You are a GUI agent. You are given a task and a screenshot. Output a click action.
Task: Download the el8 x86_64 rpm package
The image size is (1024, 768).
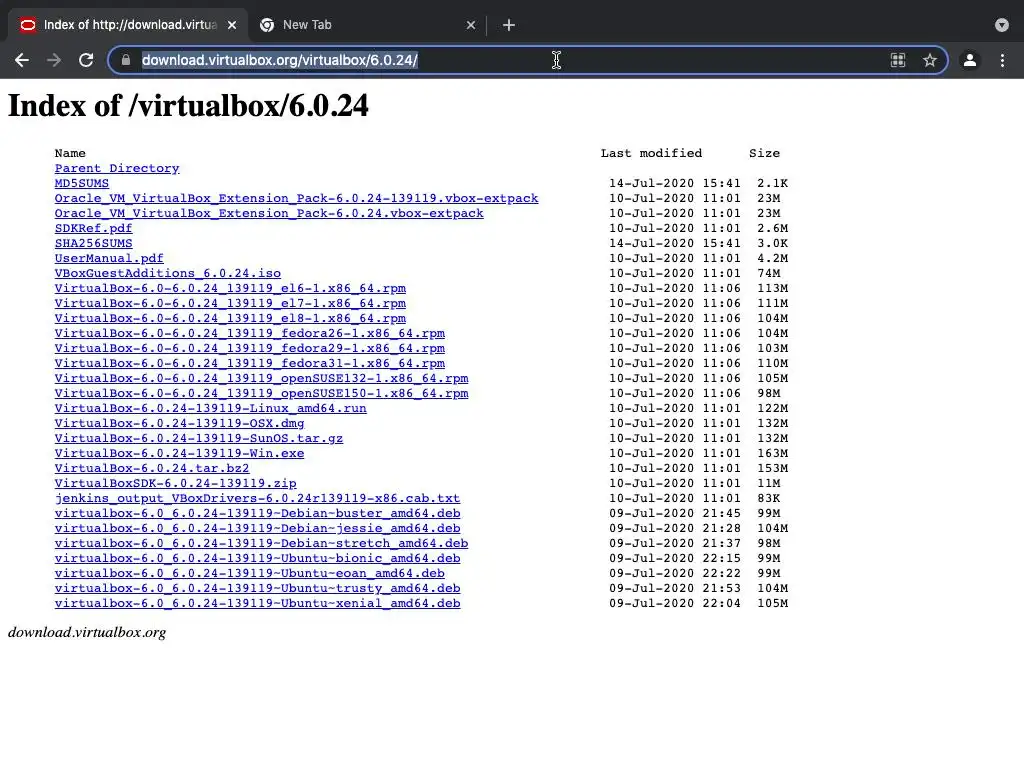coord(230,319)
